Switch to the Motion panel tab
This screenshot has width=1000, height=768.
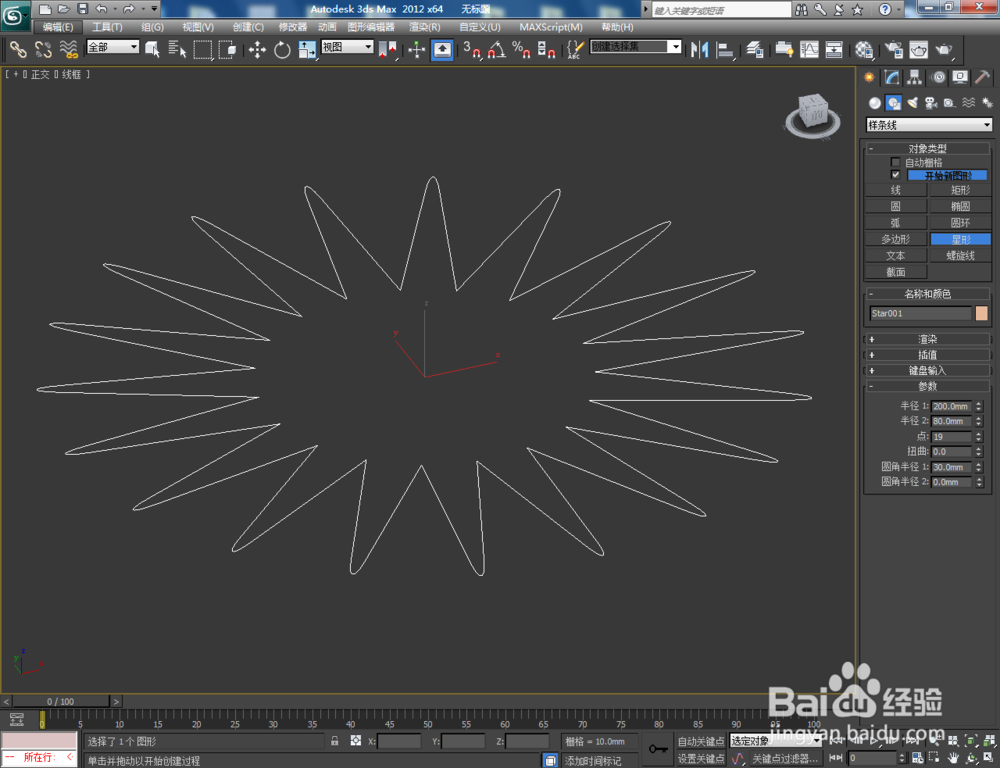tap(938, 77)
